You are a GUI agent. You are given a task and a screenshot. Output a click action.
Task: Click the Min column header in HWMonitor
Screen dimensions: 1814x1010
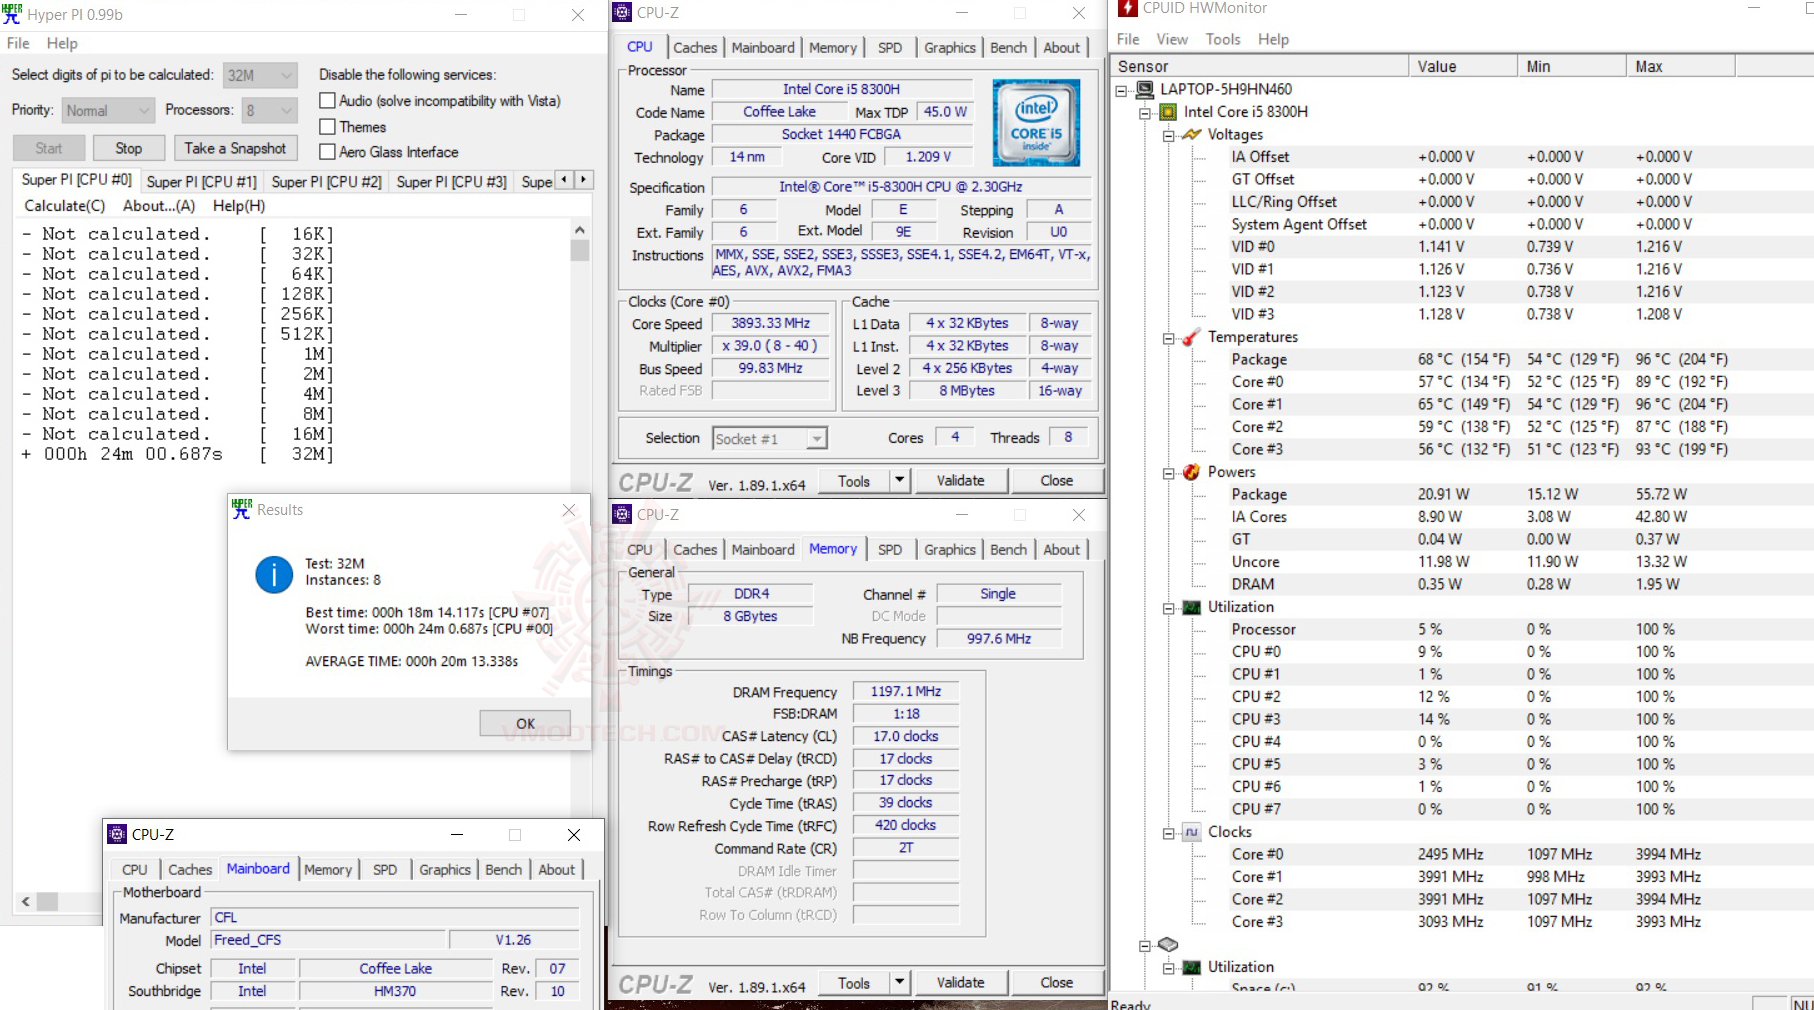1572,66
